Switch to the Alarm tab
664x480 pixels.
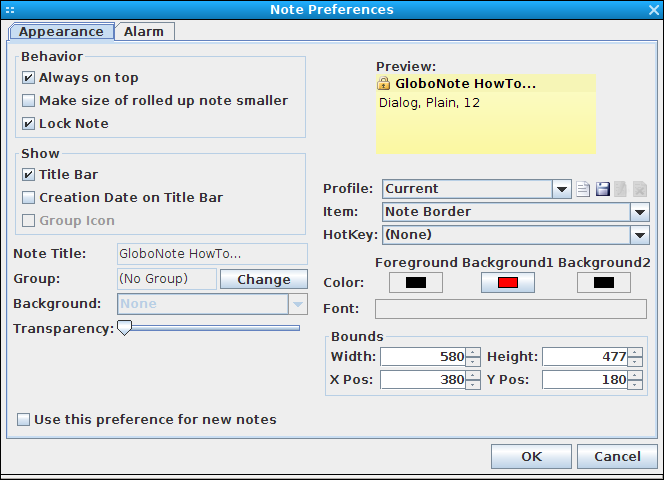(144, 32)
